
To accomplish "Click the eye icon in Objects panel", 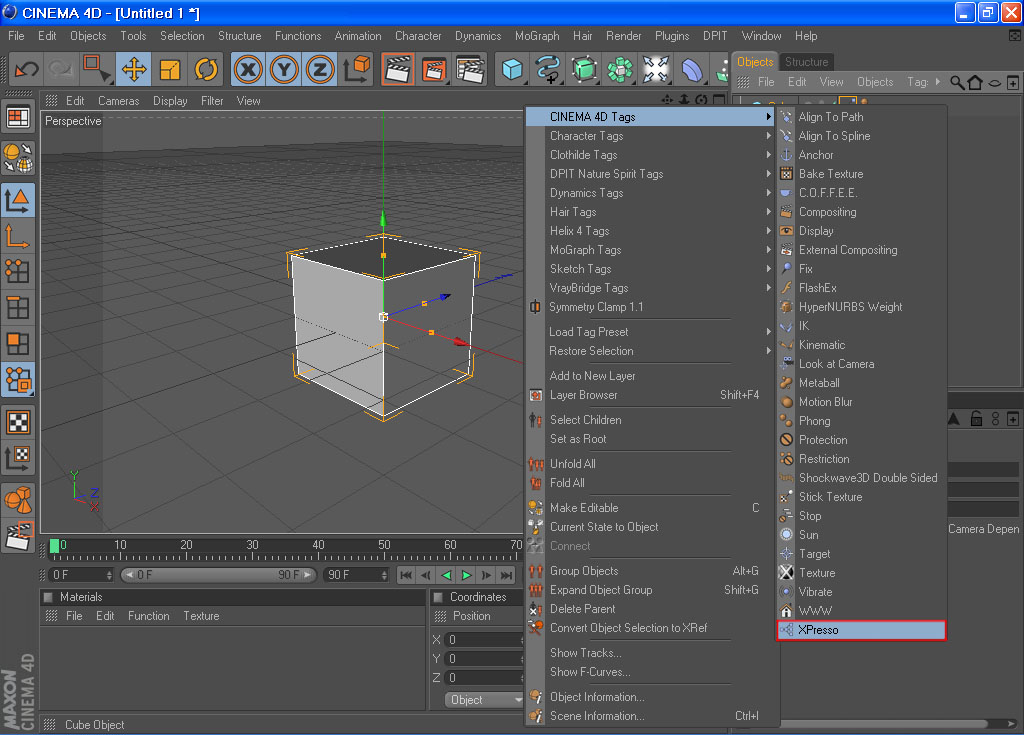I will tap(994, 83).
